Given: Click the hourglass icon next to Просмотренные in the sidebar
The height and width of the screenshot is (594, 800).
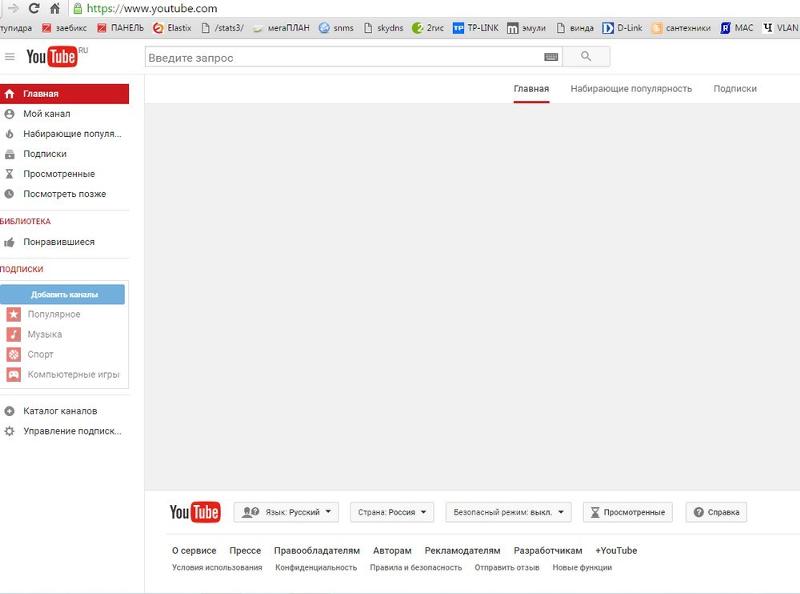Looking at the screenshot, I should click(x=9, y=174).
